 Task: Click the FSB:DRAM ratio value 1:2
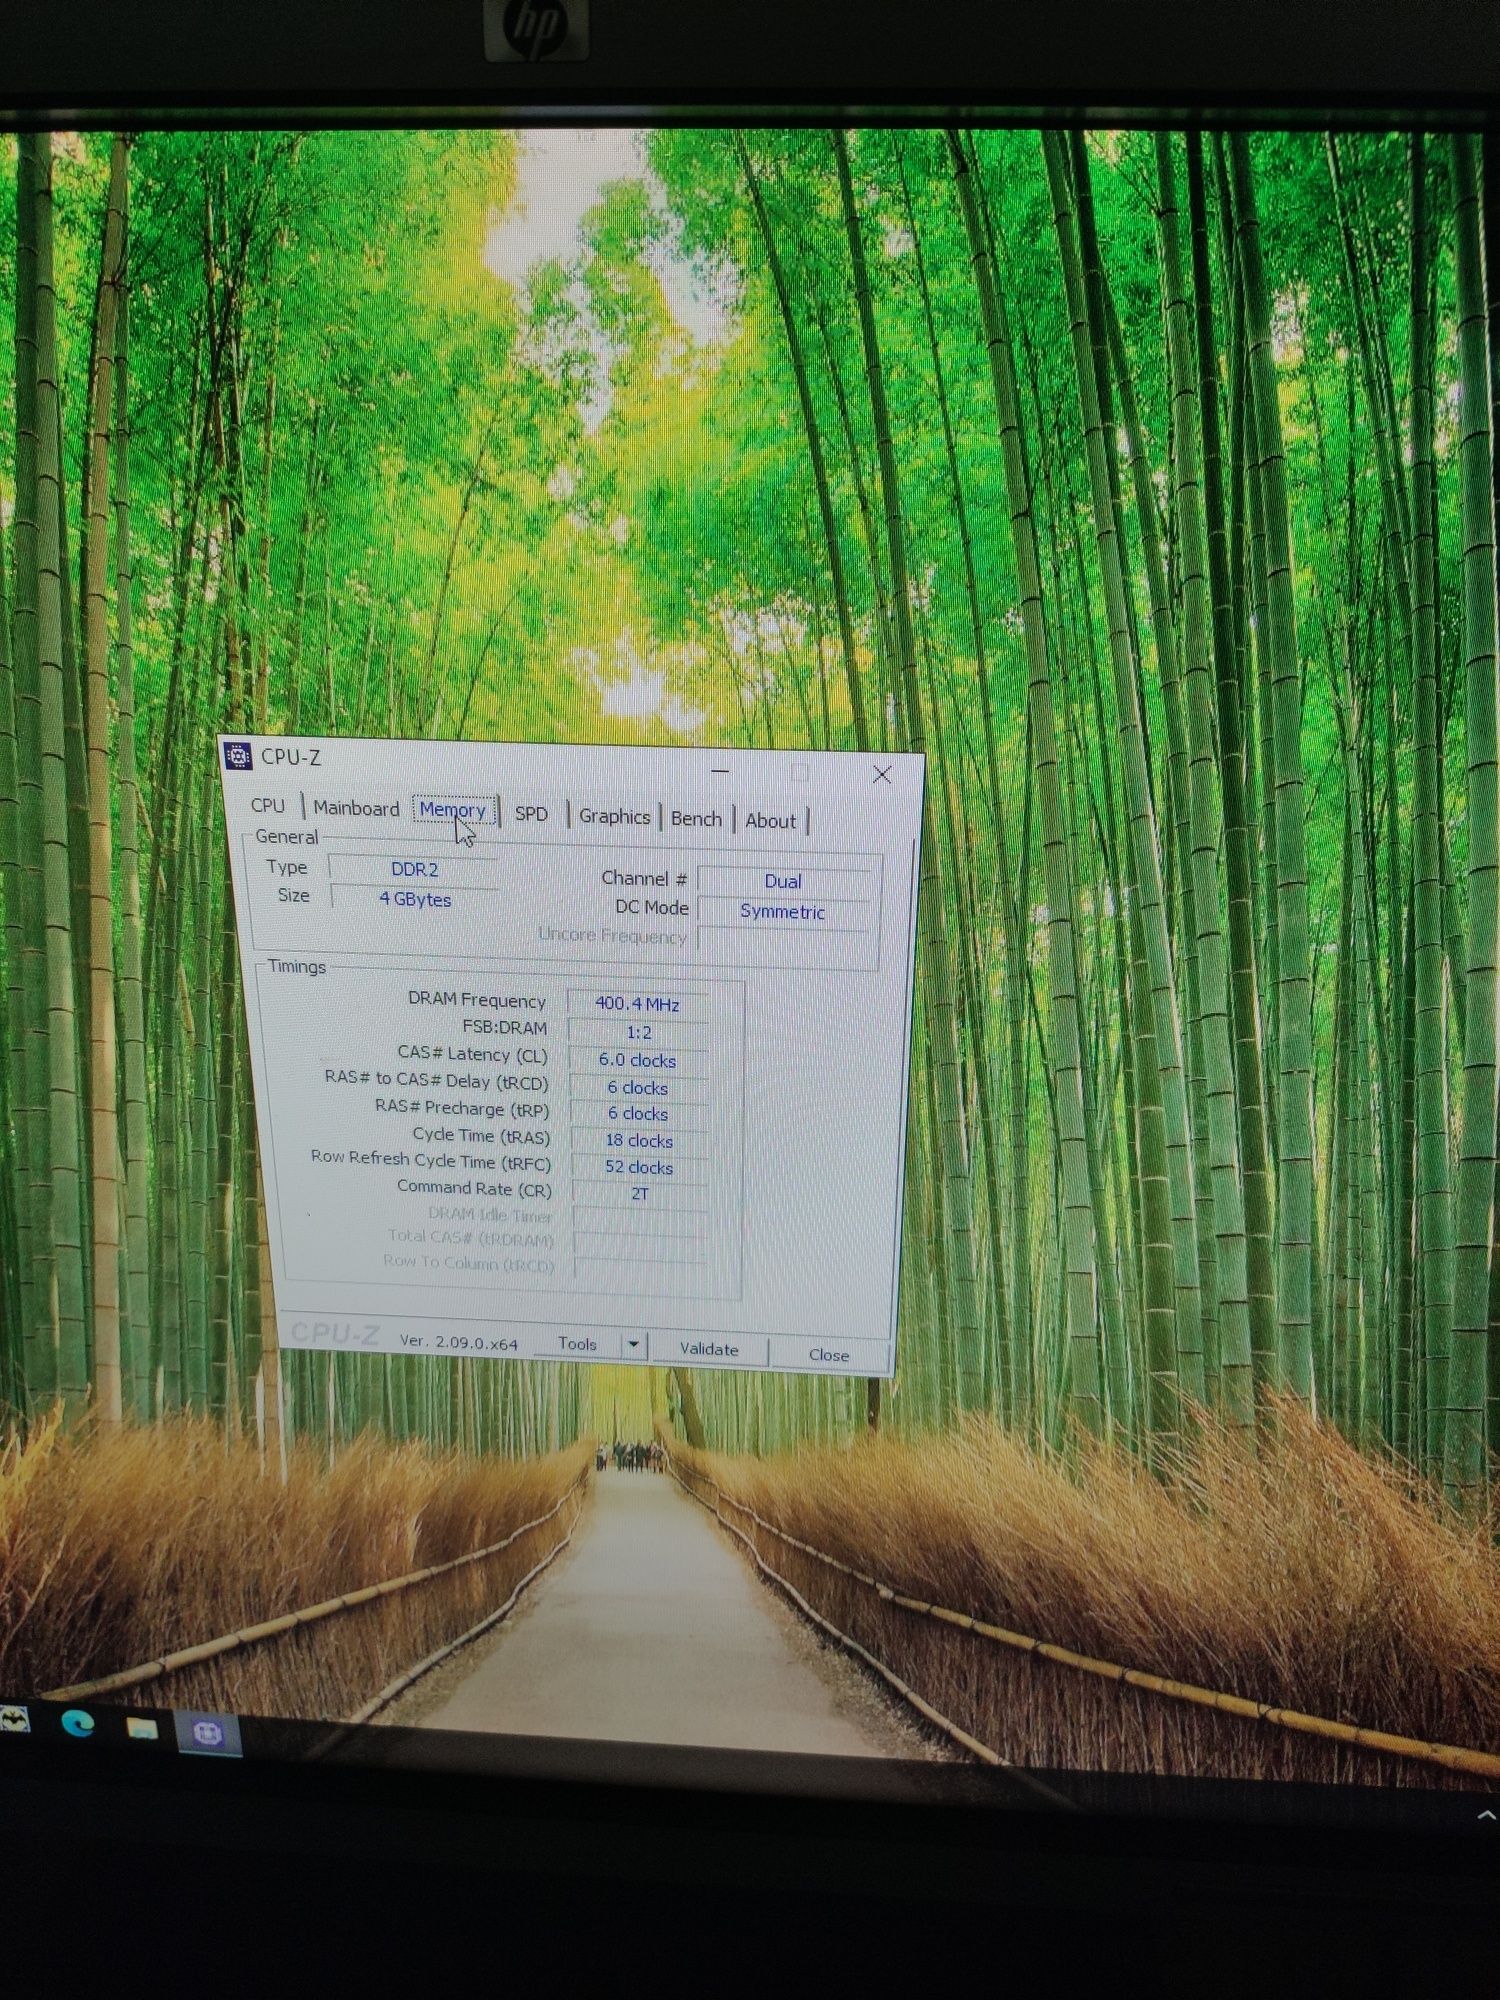point(638,1032)
